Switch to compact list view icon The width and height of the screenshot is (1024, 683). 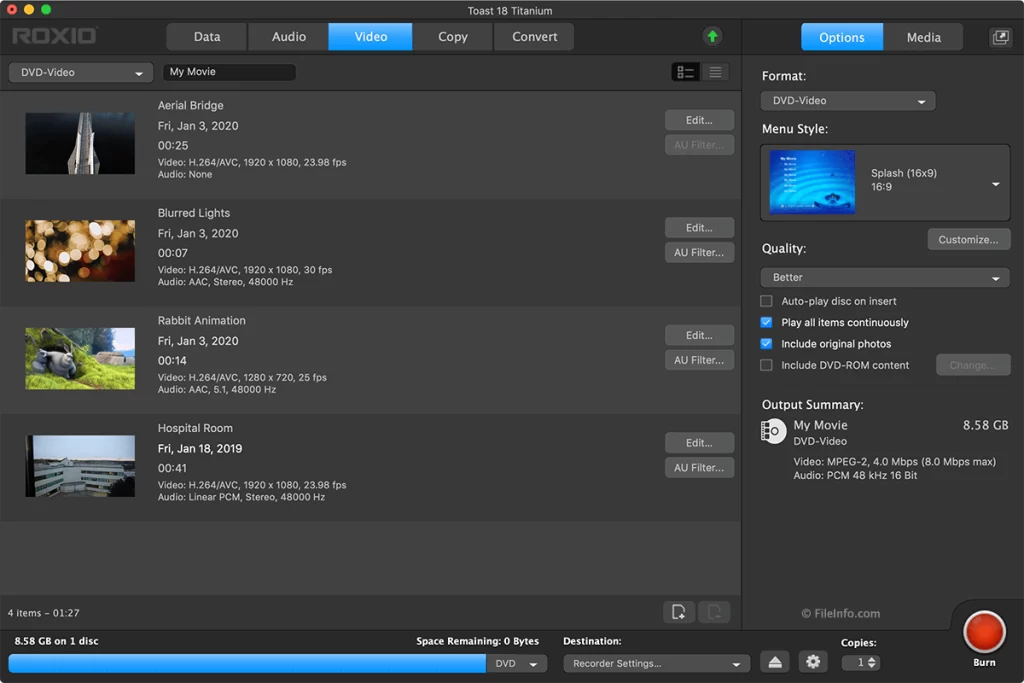tap(715, 72)
